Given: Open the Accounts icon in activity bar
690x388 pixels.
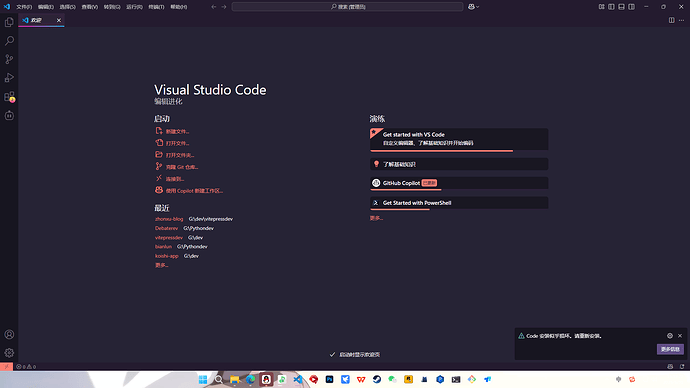Looking at the screenshot, I should pos(9,334).
